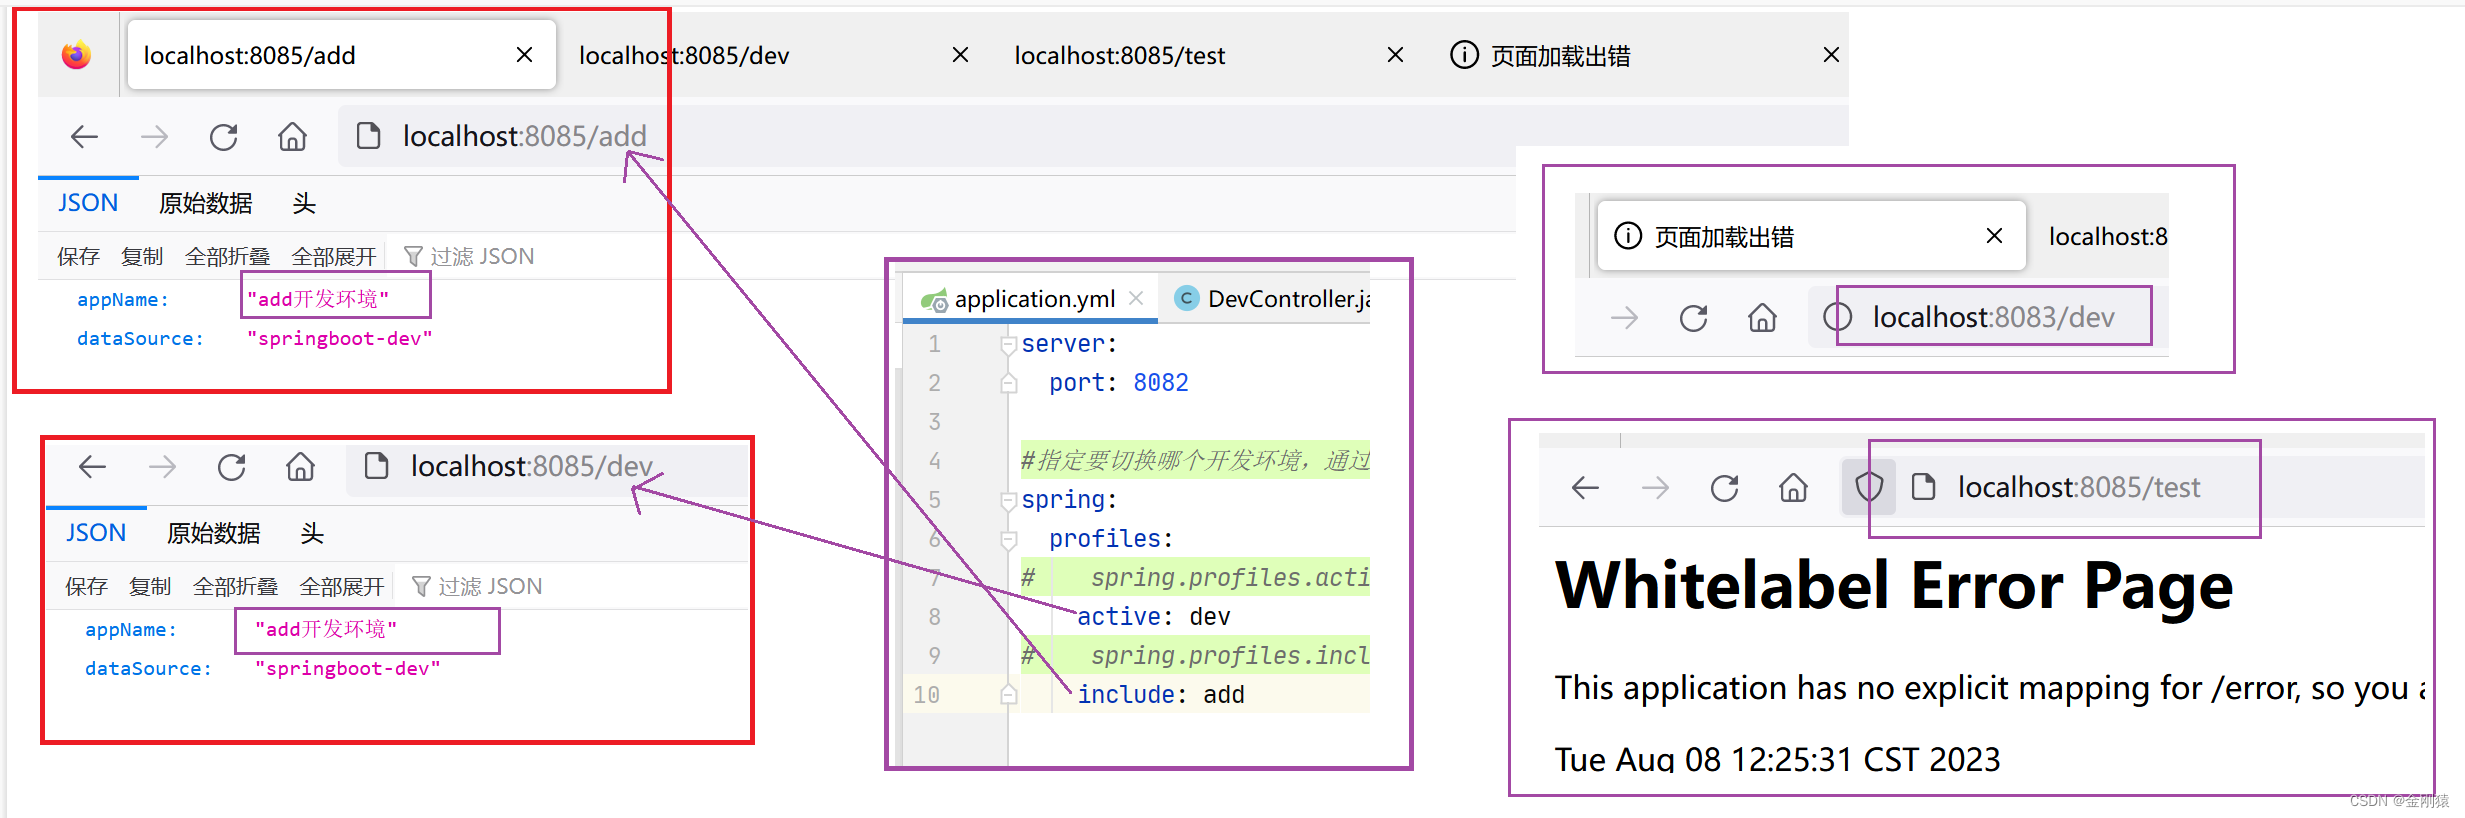Image resolution: width=2465 pixels, height=818 pixels.
Task: Close 页面加载出错 tab in the localhost:8083 window
Action: (x=1994, y=235)
